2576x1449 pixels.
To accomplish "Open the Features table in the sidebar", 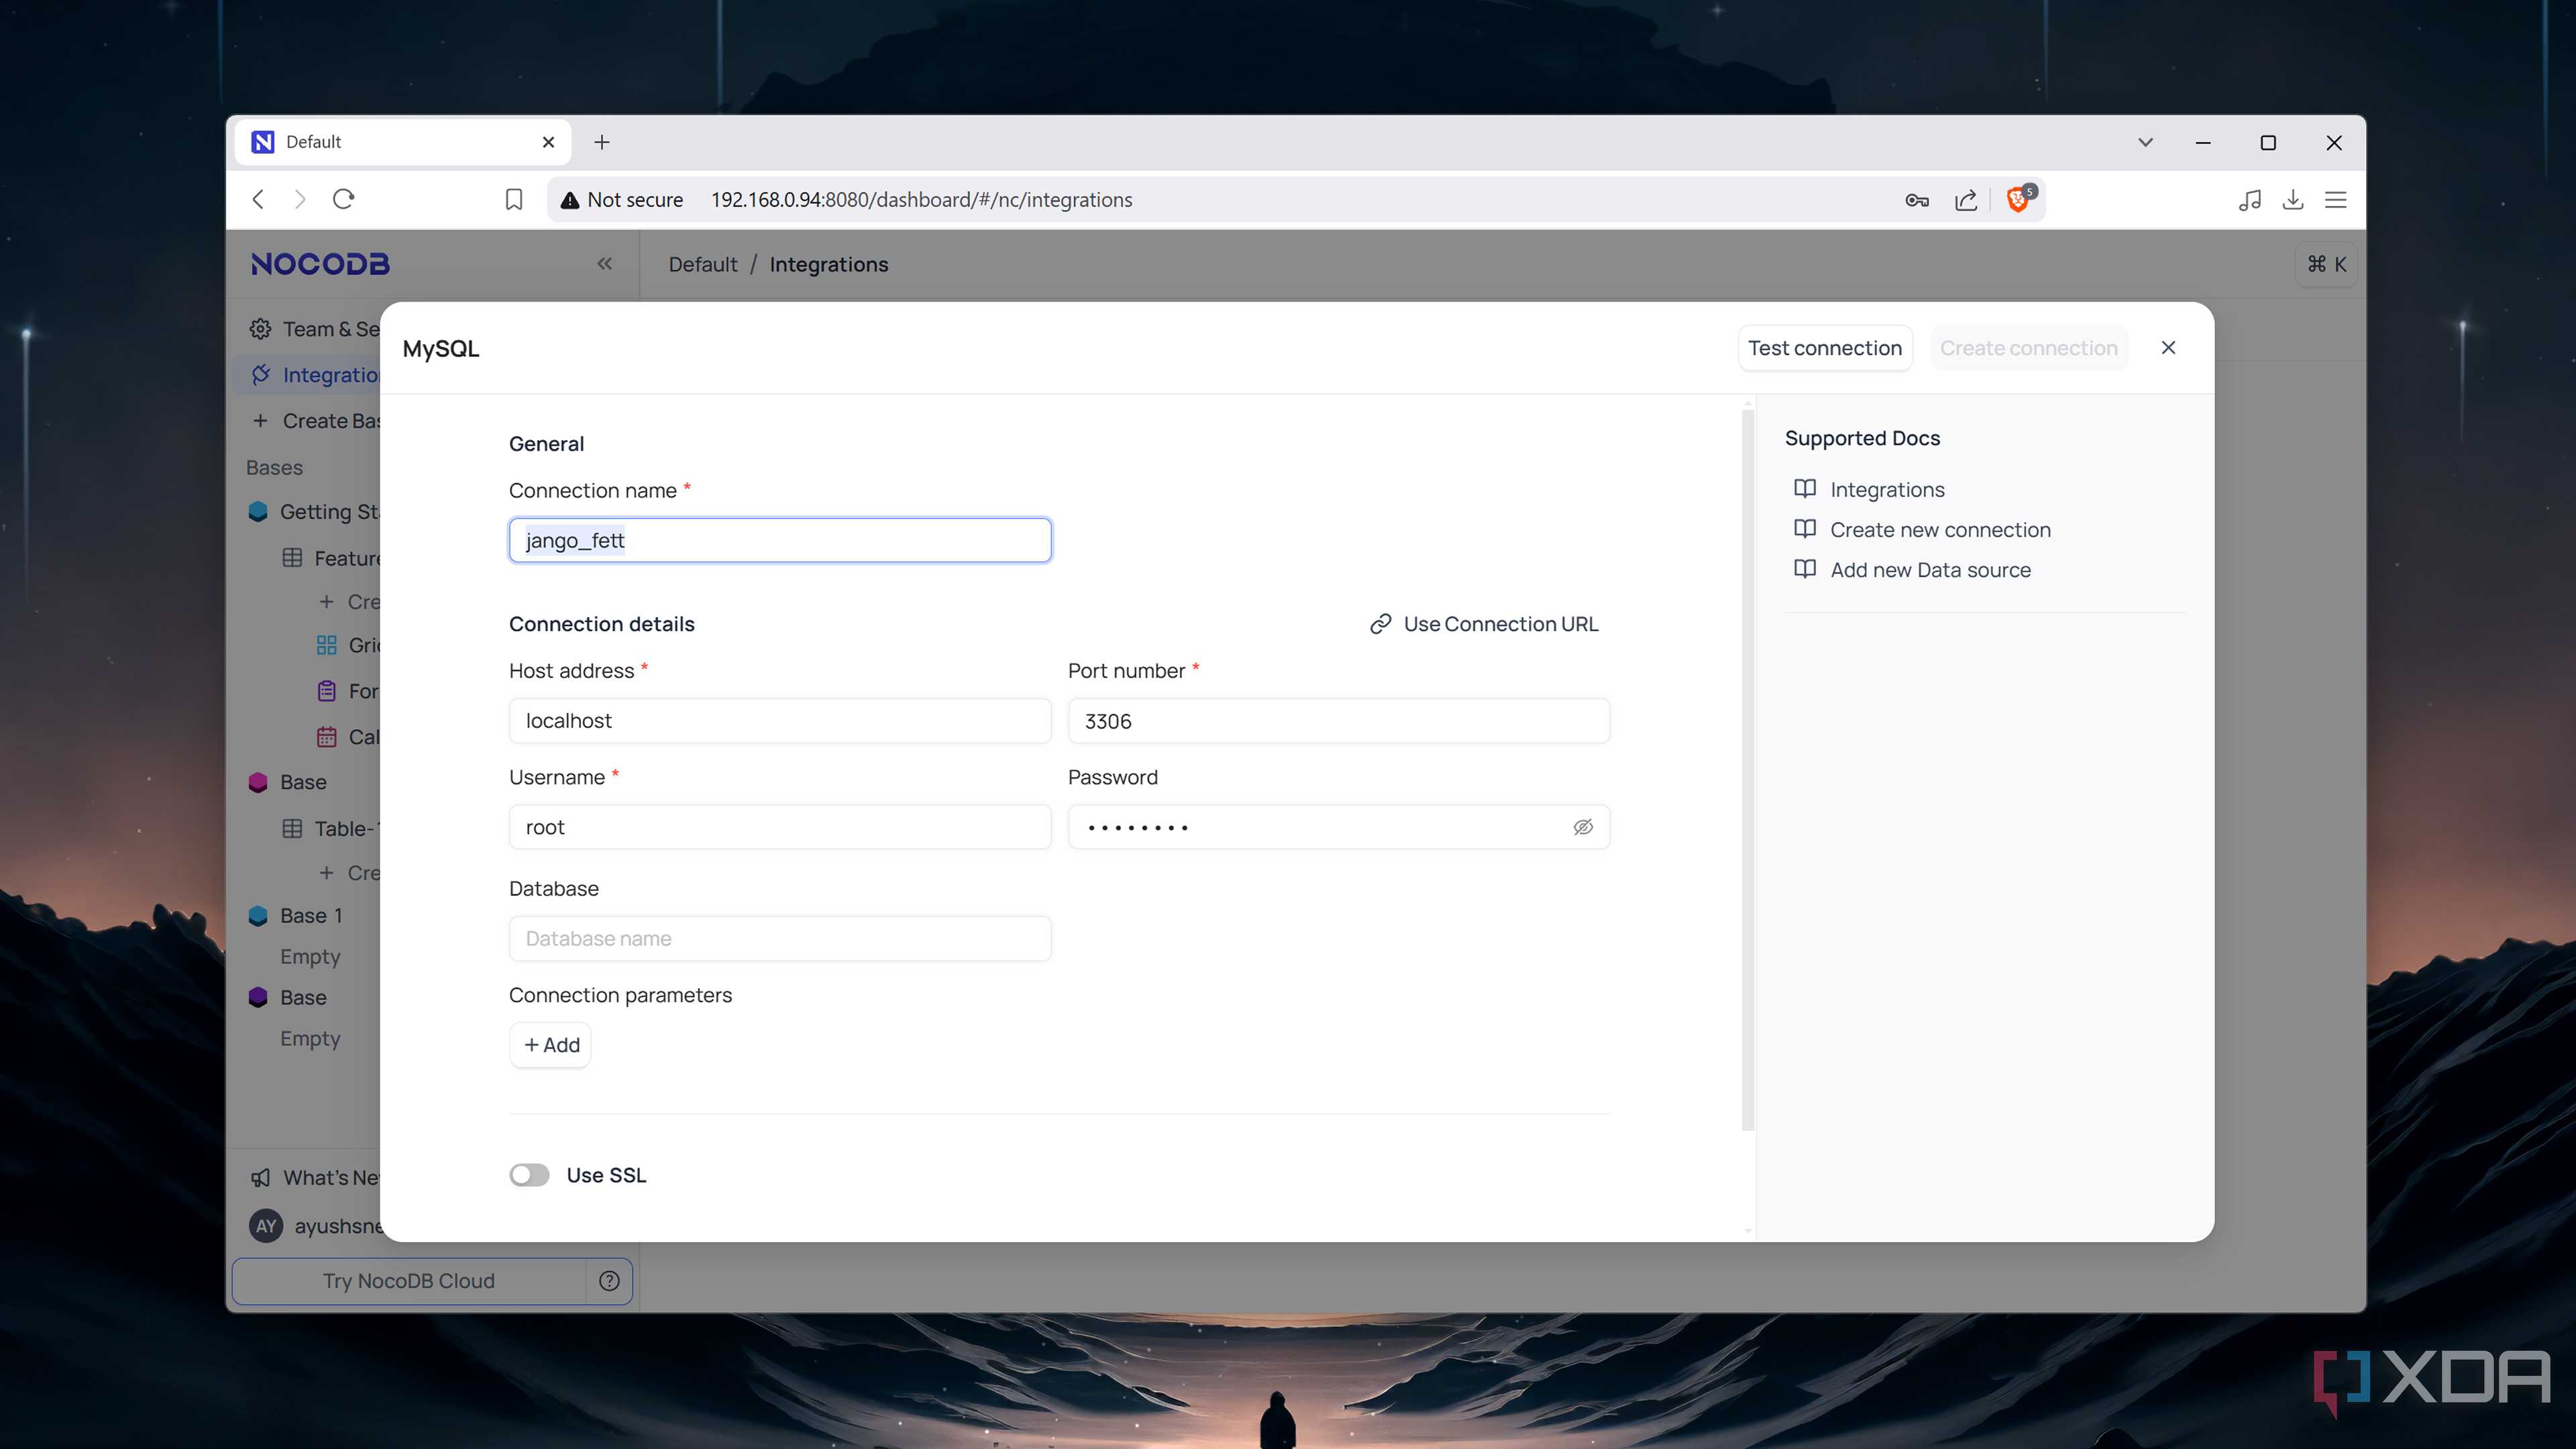I will tap(331, 558).
